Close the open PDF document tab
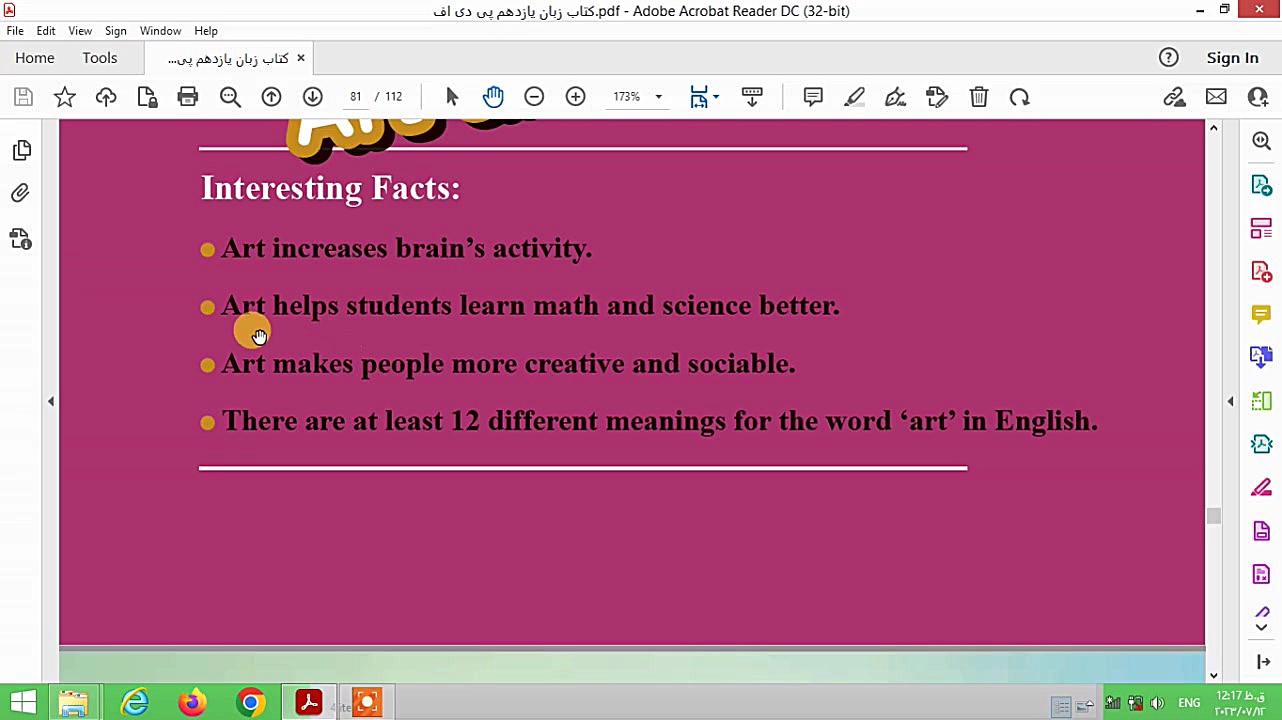 point(300,59)
